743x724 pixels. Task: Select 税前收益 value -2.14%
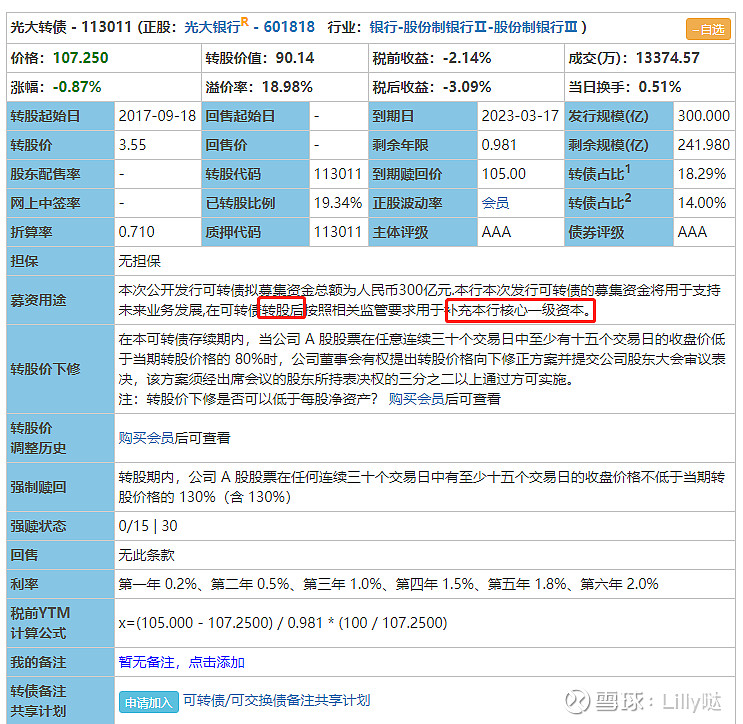[x=467, y=58]
